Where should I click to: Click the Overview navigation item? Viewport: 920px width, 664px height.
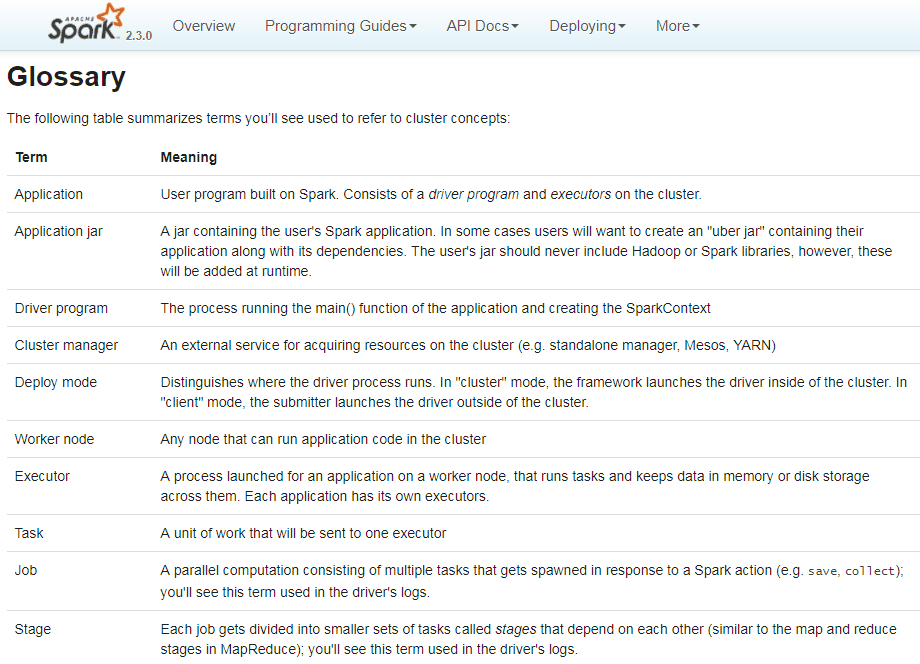coord(204,26)
